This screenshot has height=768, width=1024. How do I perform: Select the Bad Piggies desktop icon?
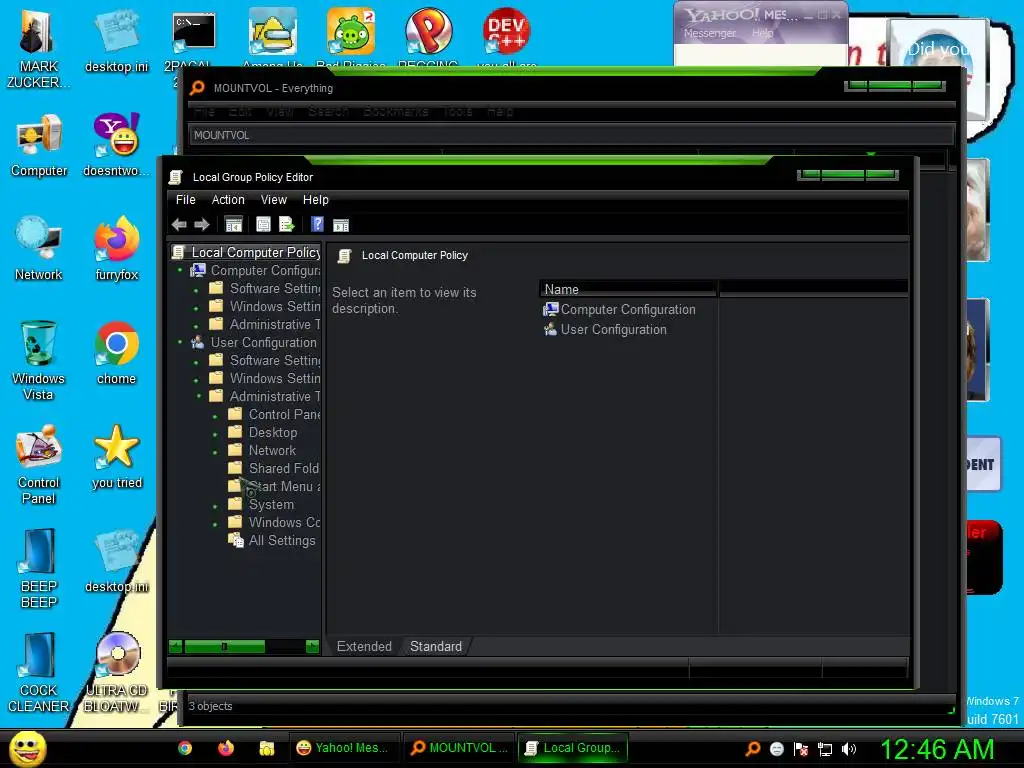tap(351, 38)
